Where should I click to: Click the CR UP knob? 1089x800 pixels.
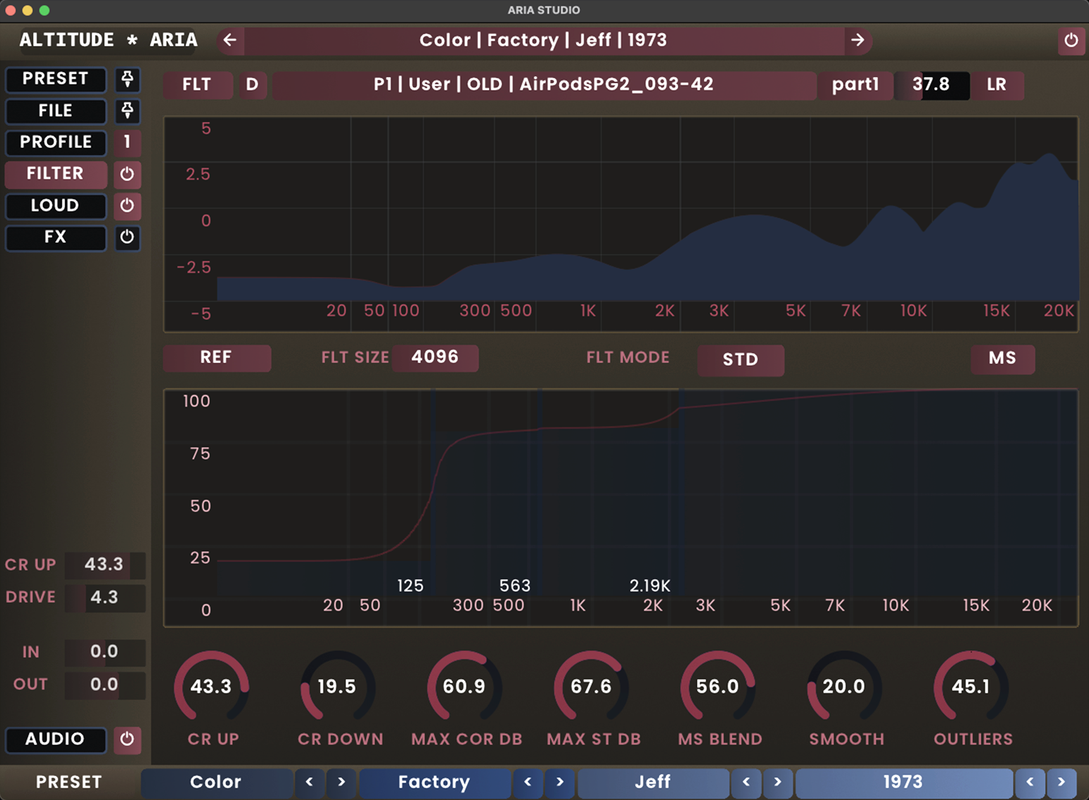pyautogui.click(x=211, y=688)
